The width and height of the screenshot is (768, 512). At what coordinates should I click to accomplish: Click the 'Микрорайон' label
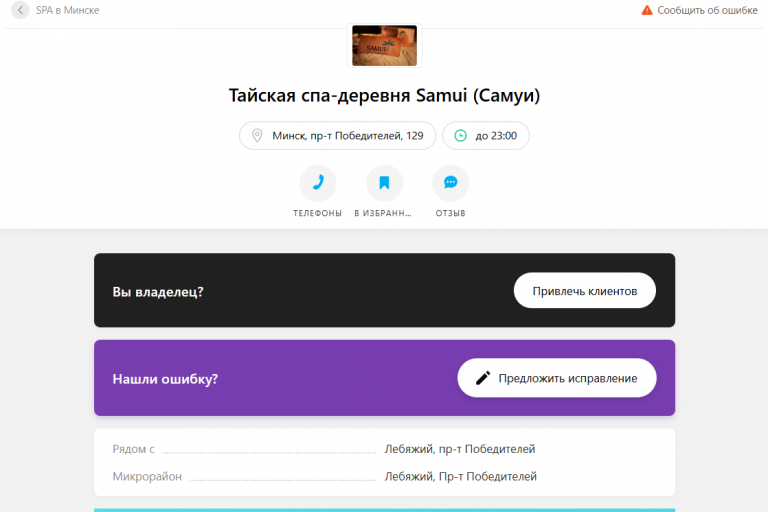[x=147, y=476]
